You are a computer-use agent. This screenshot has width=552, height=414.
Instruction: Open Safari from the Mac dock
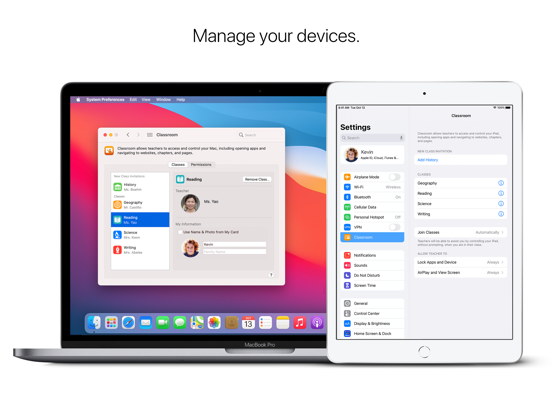click(x=128, y=322)
